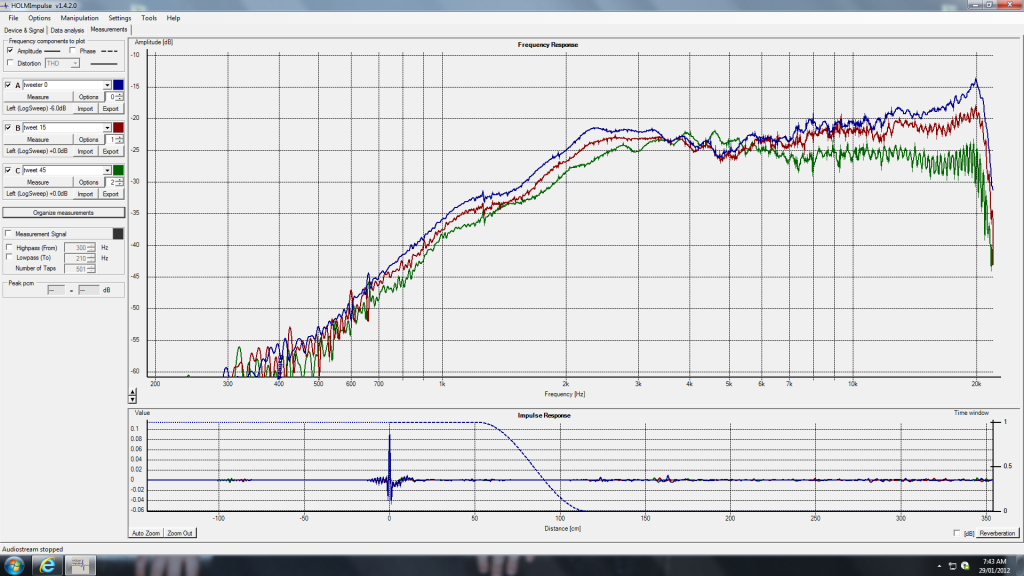Screen dimensions: 1024x576
Task: Import data into measurement B
Action: (x=86, y=151)
